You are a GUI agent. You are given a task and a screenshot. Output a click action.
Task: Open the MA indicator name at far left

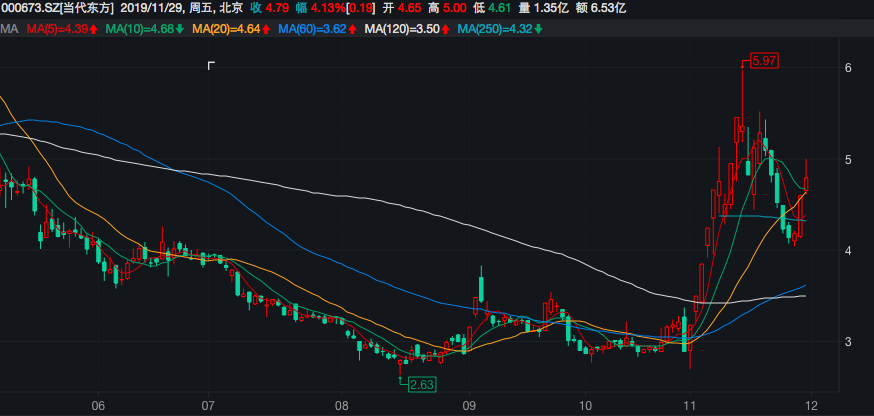click(x=9, y=29)
